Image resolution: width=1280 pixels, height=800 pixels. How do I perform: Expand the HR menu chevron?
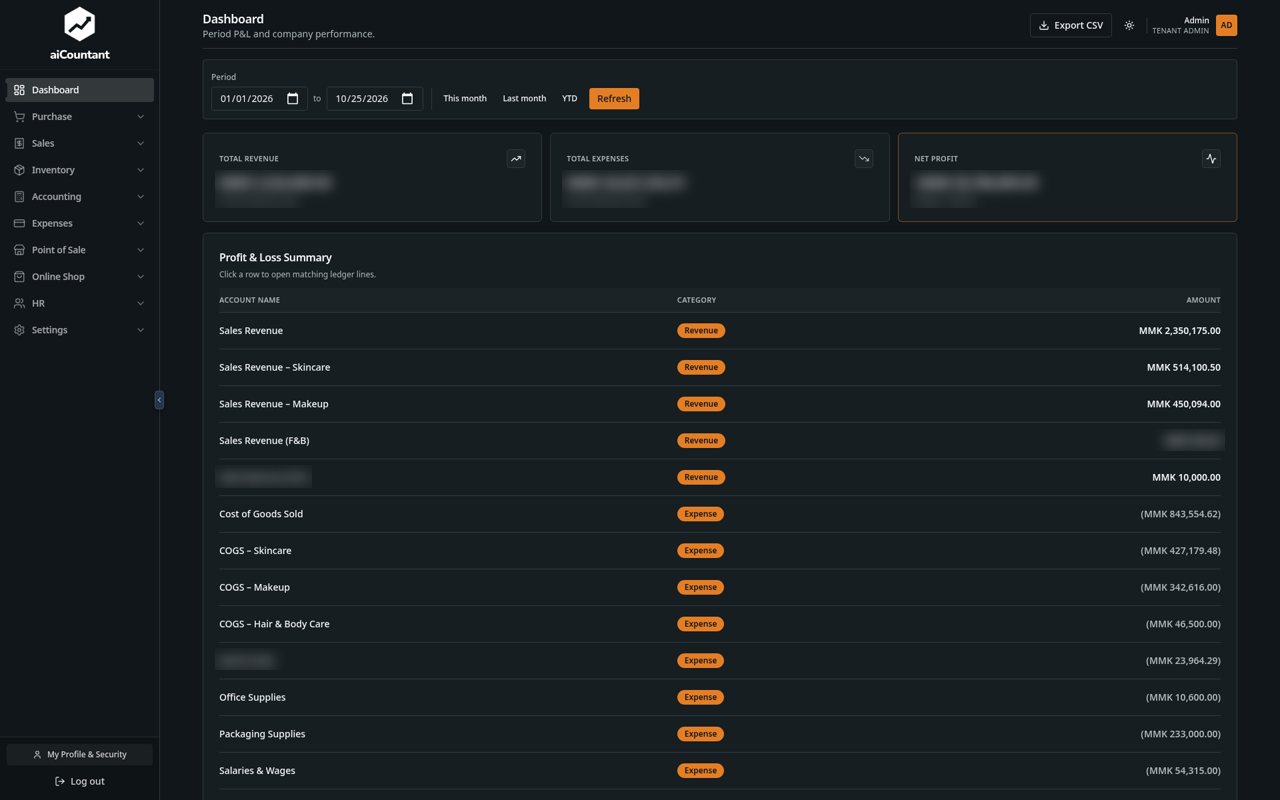[140, 303]
